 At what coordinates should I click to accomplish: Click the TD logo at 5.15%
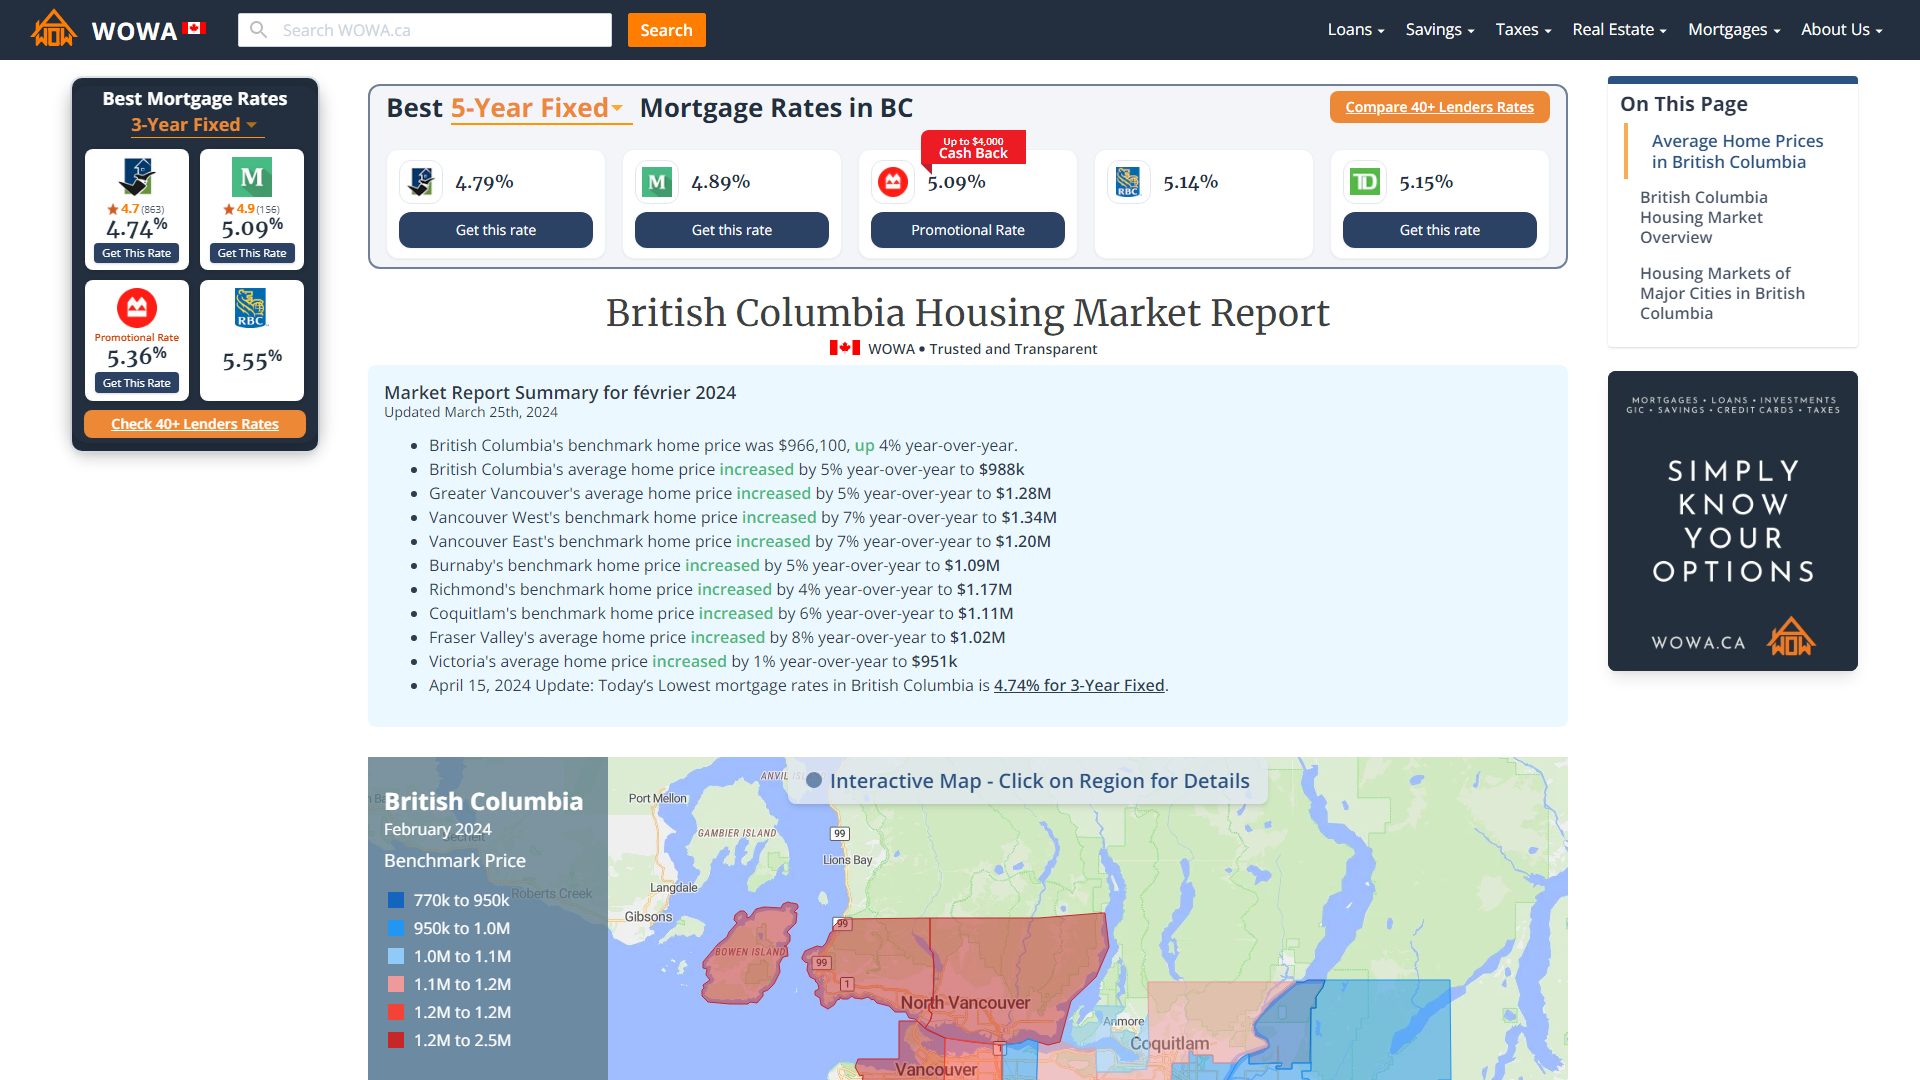[x=1365, y=182]
